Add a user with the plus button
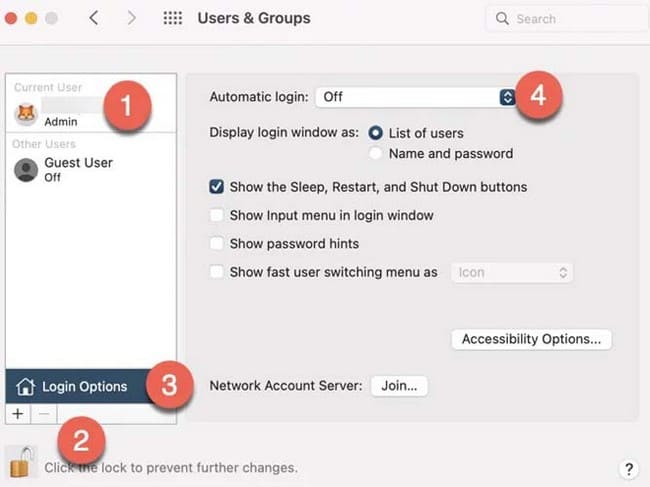 tap(18, 414)
